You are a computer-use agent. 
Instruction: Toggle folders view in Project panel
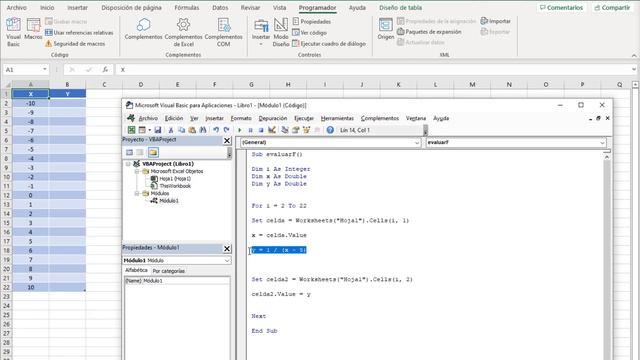(x=153, y=152)
